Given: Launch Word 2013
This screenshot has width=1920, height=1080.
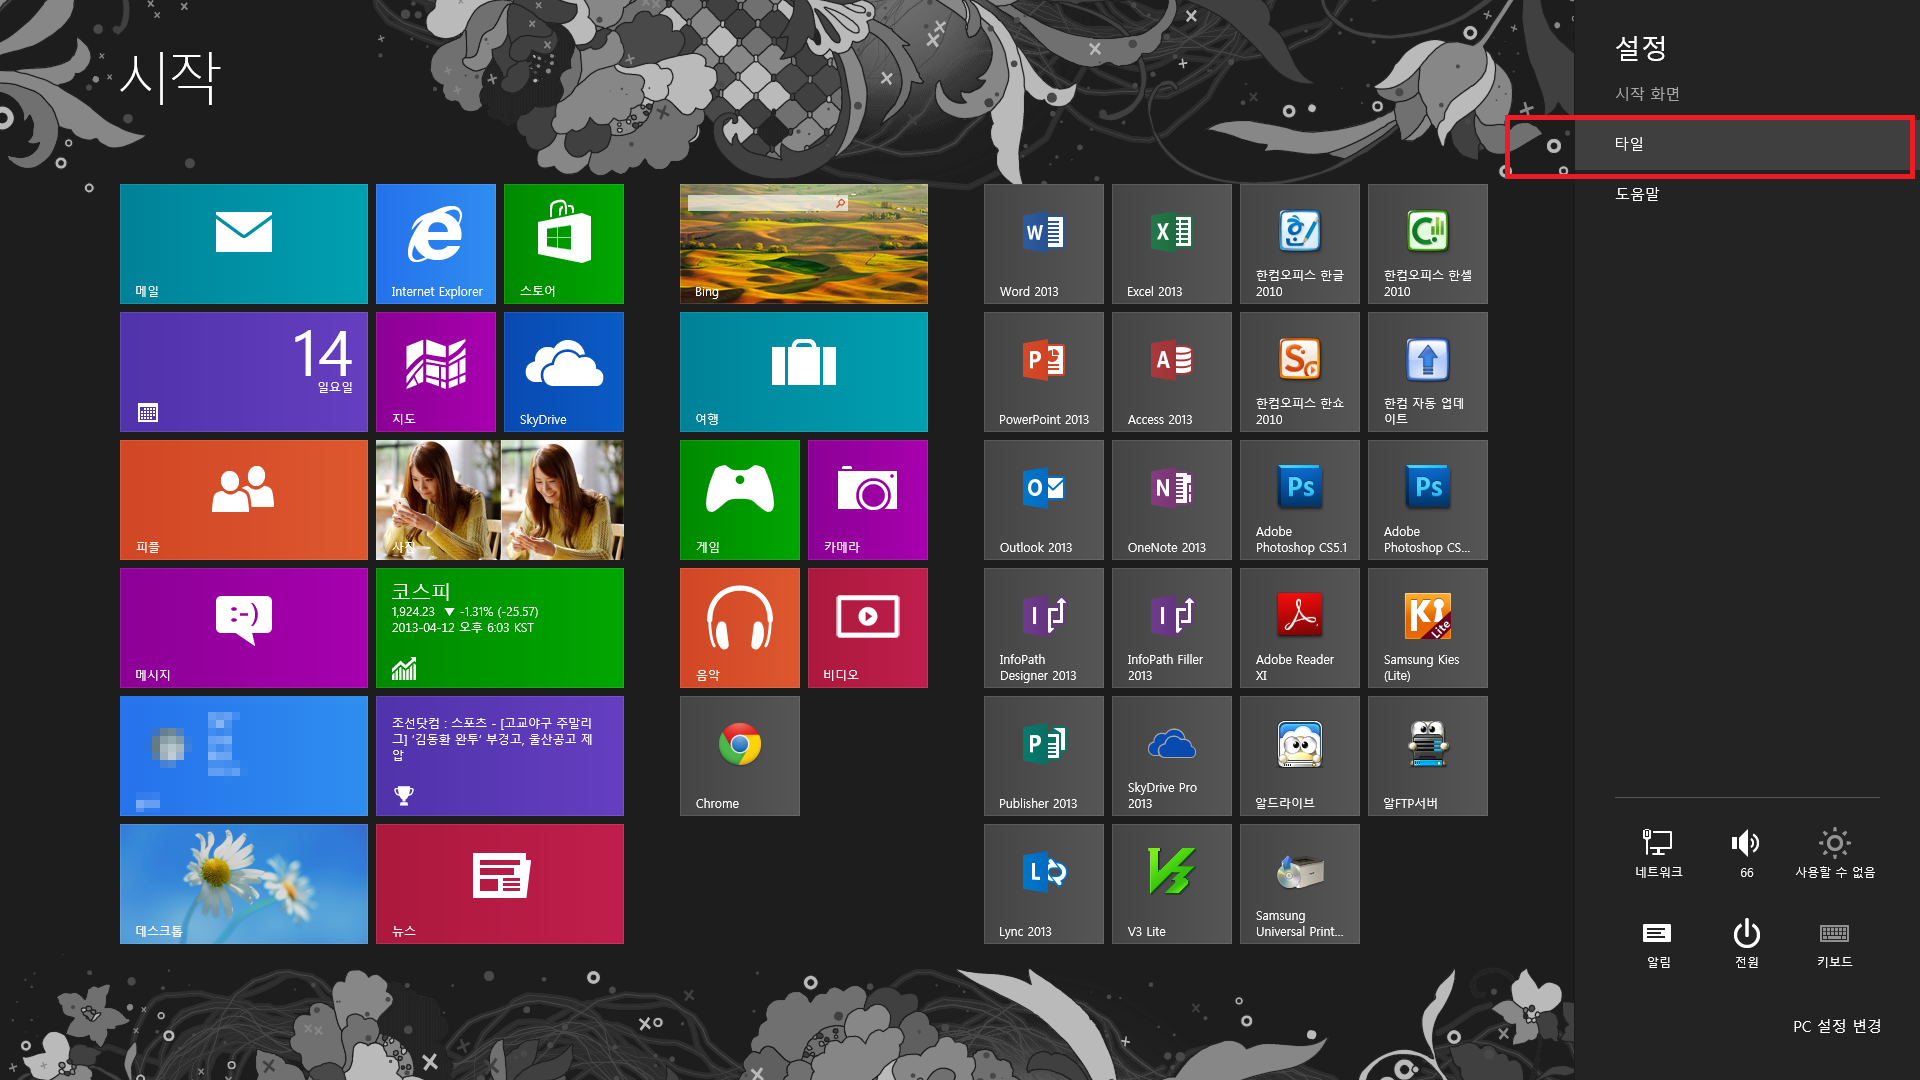Looking at the screenshot, I should tap(1044, 244).
